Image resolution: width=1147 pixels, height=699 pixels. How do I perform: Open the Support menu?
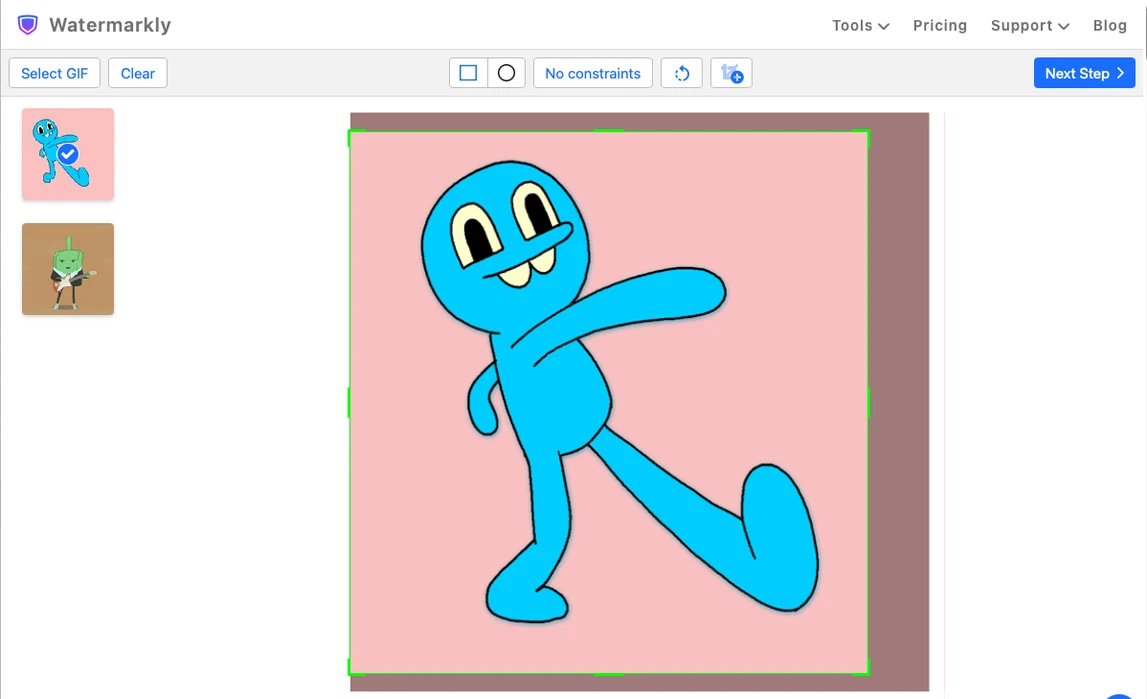click(x=1029, y=26)
